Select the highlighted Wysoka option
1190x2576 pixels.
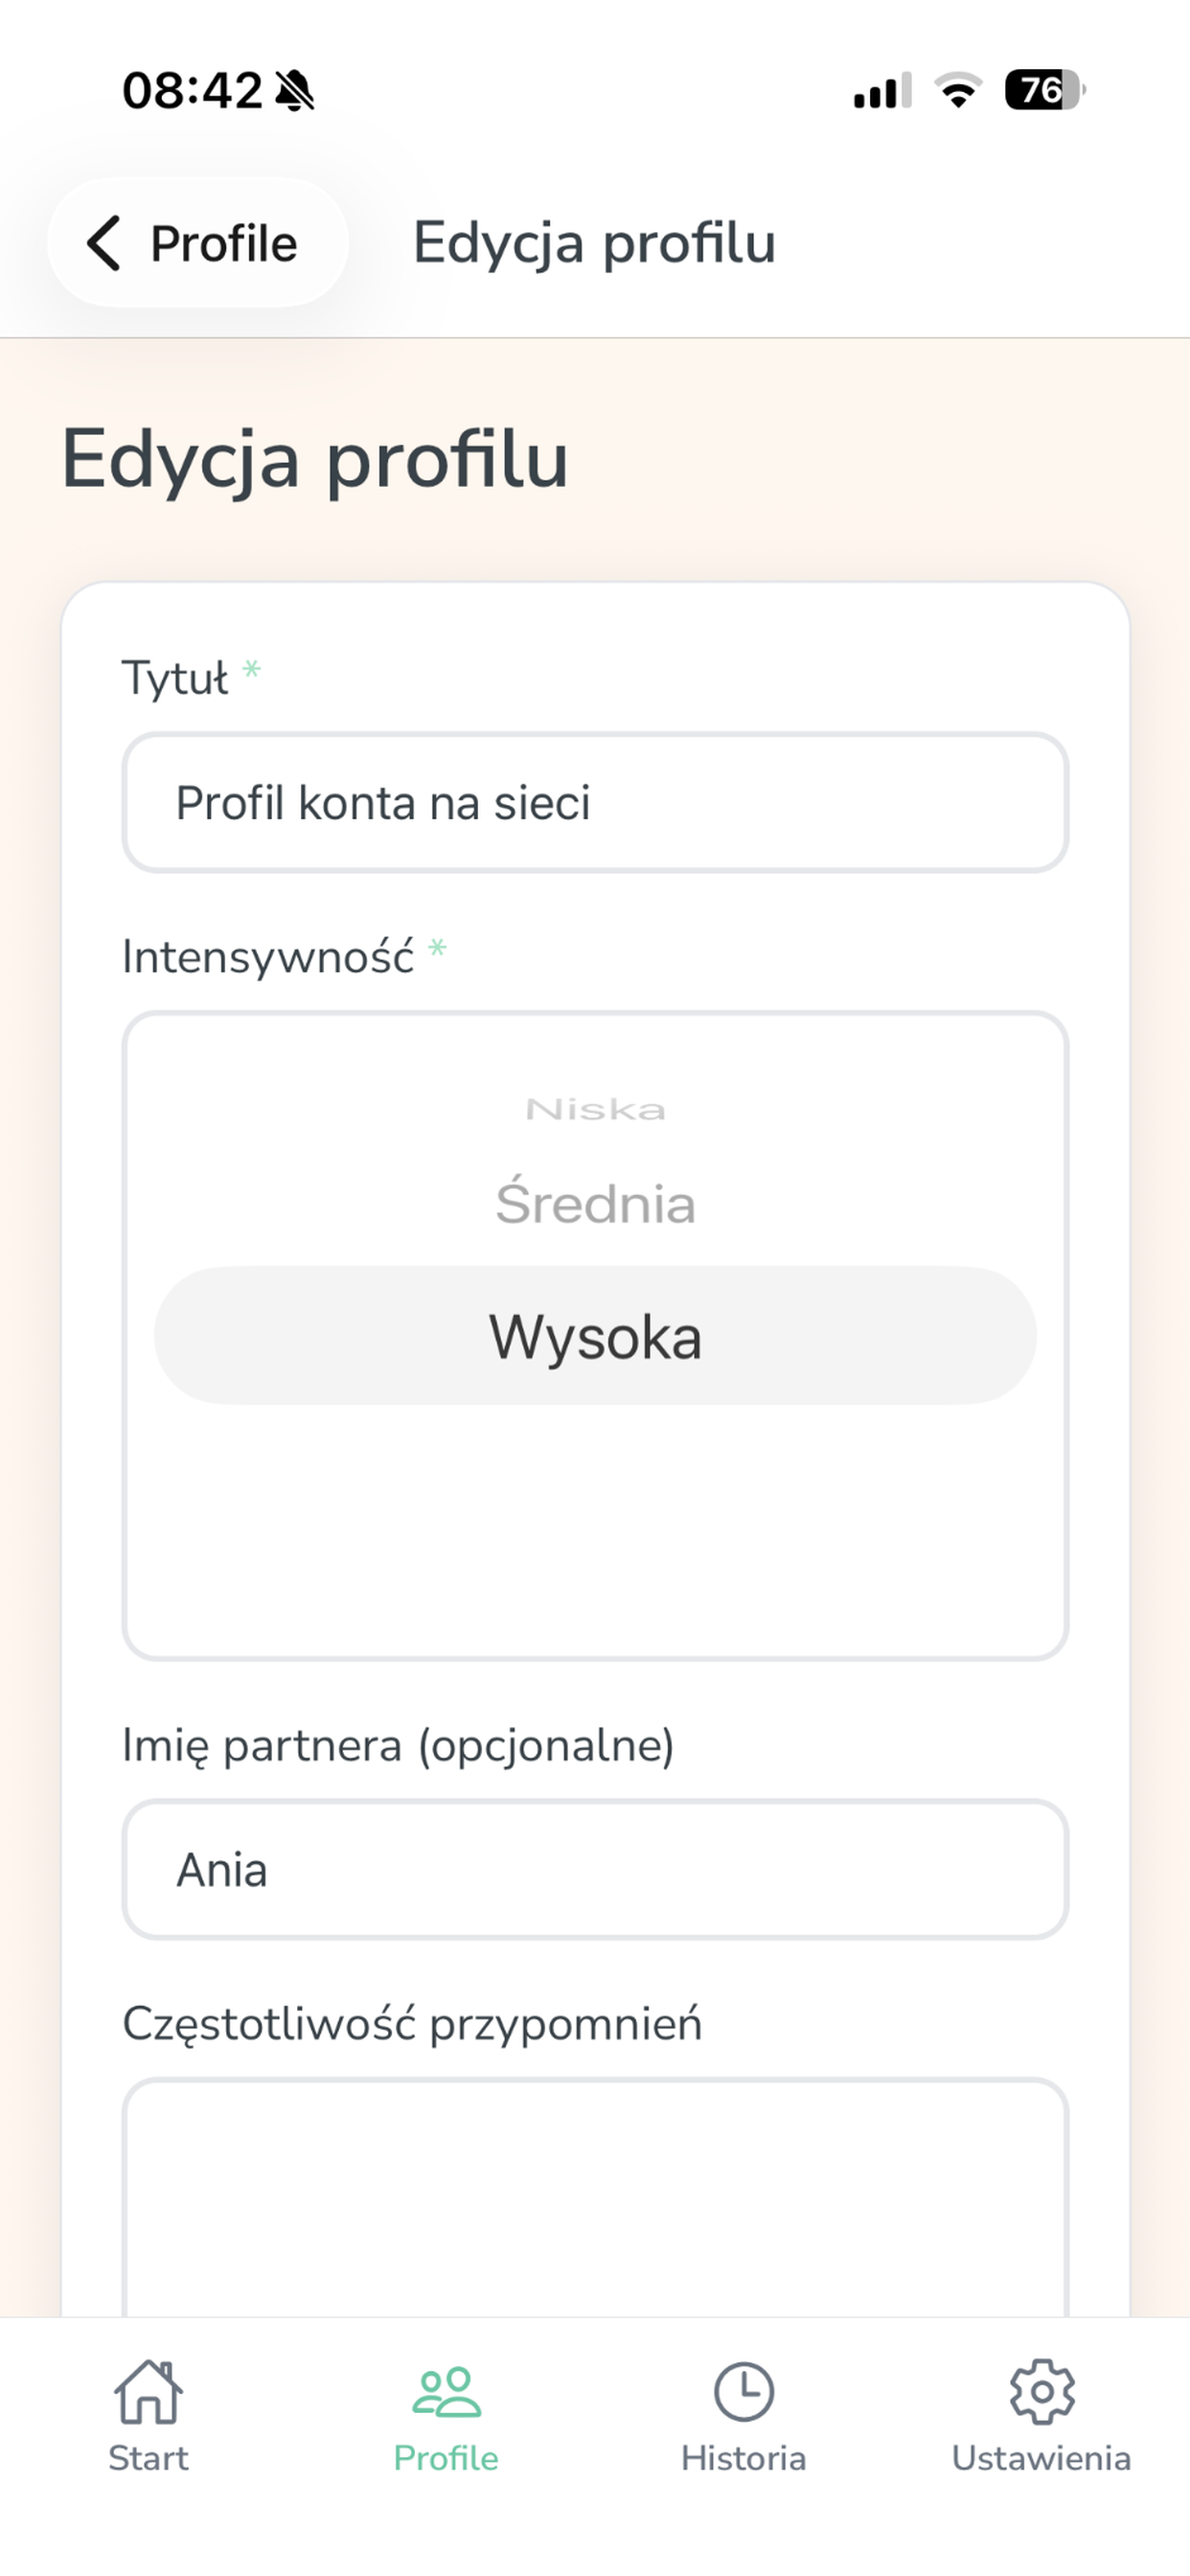pyautogui.click(x=595, y=1336)
